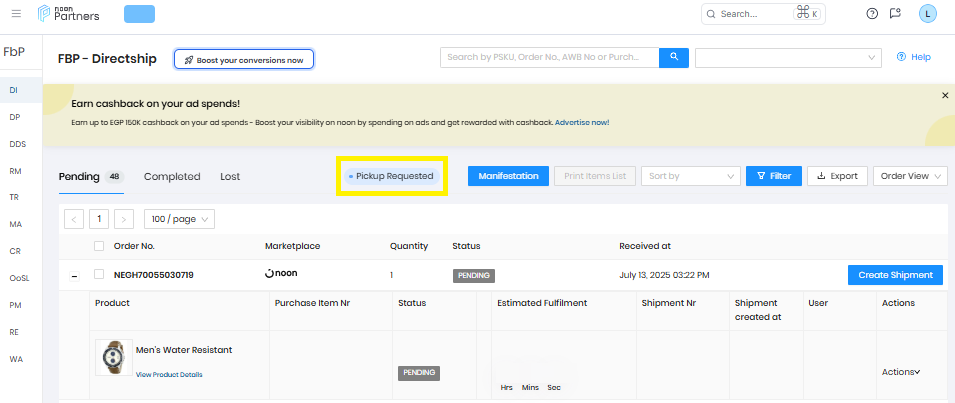This screenshot has height=403, width=955.
Task: Open the Actions dropdown for the watch
Action: click(x=901, y=371)
